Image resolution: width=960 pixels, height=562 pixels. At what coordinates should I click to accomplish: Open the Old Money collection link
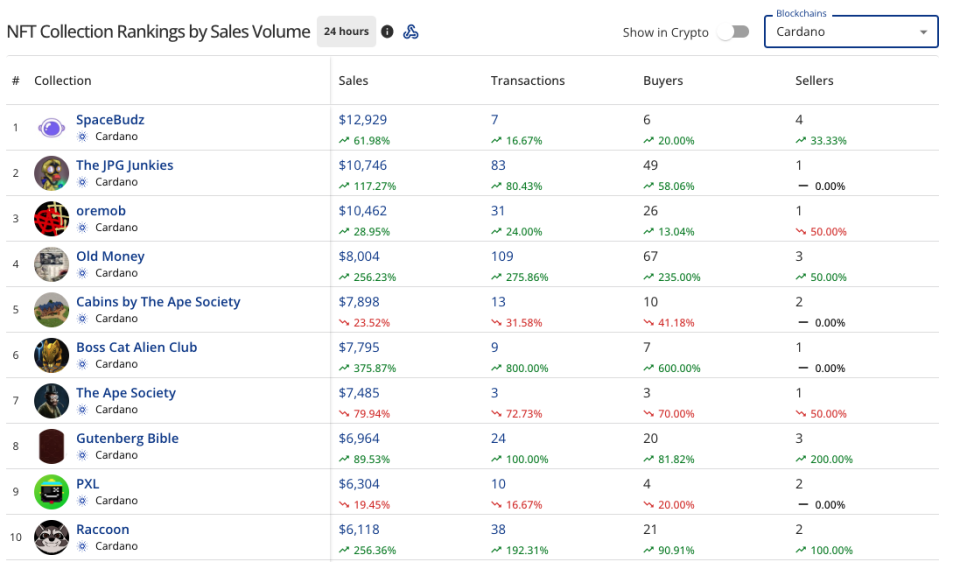tap(110, 257)
